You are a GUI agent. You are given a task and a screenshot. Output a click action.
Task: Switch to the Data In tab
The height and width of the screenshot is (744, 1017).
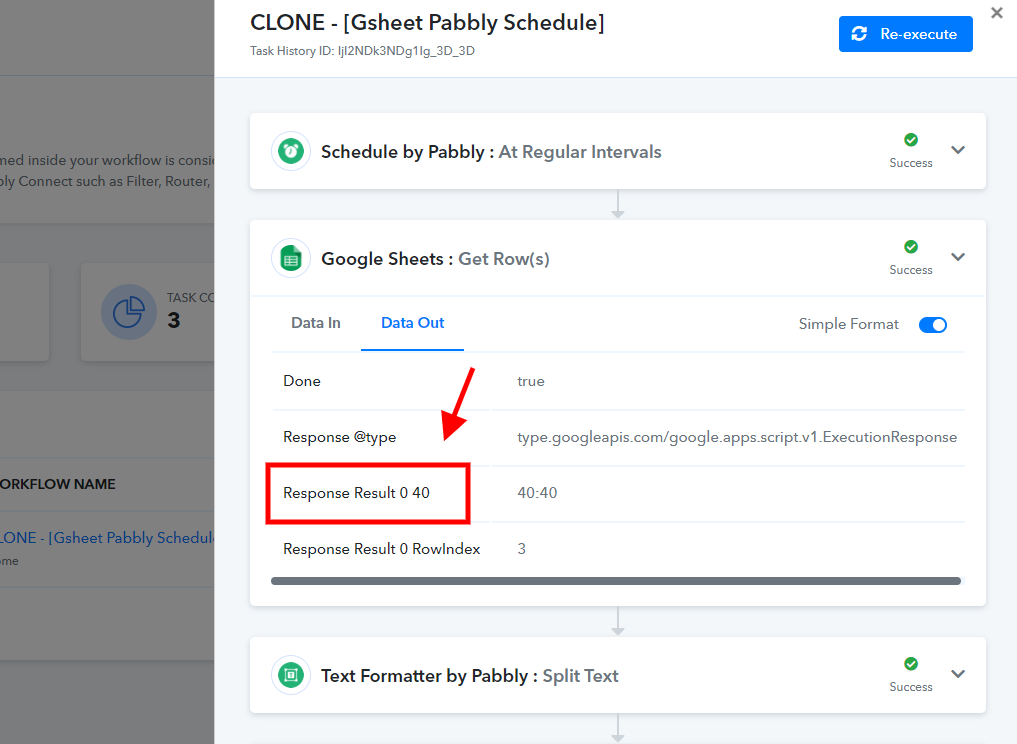point(316,323)
